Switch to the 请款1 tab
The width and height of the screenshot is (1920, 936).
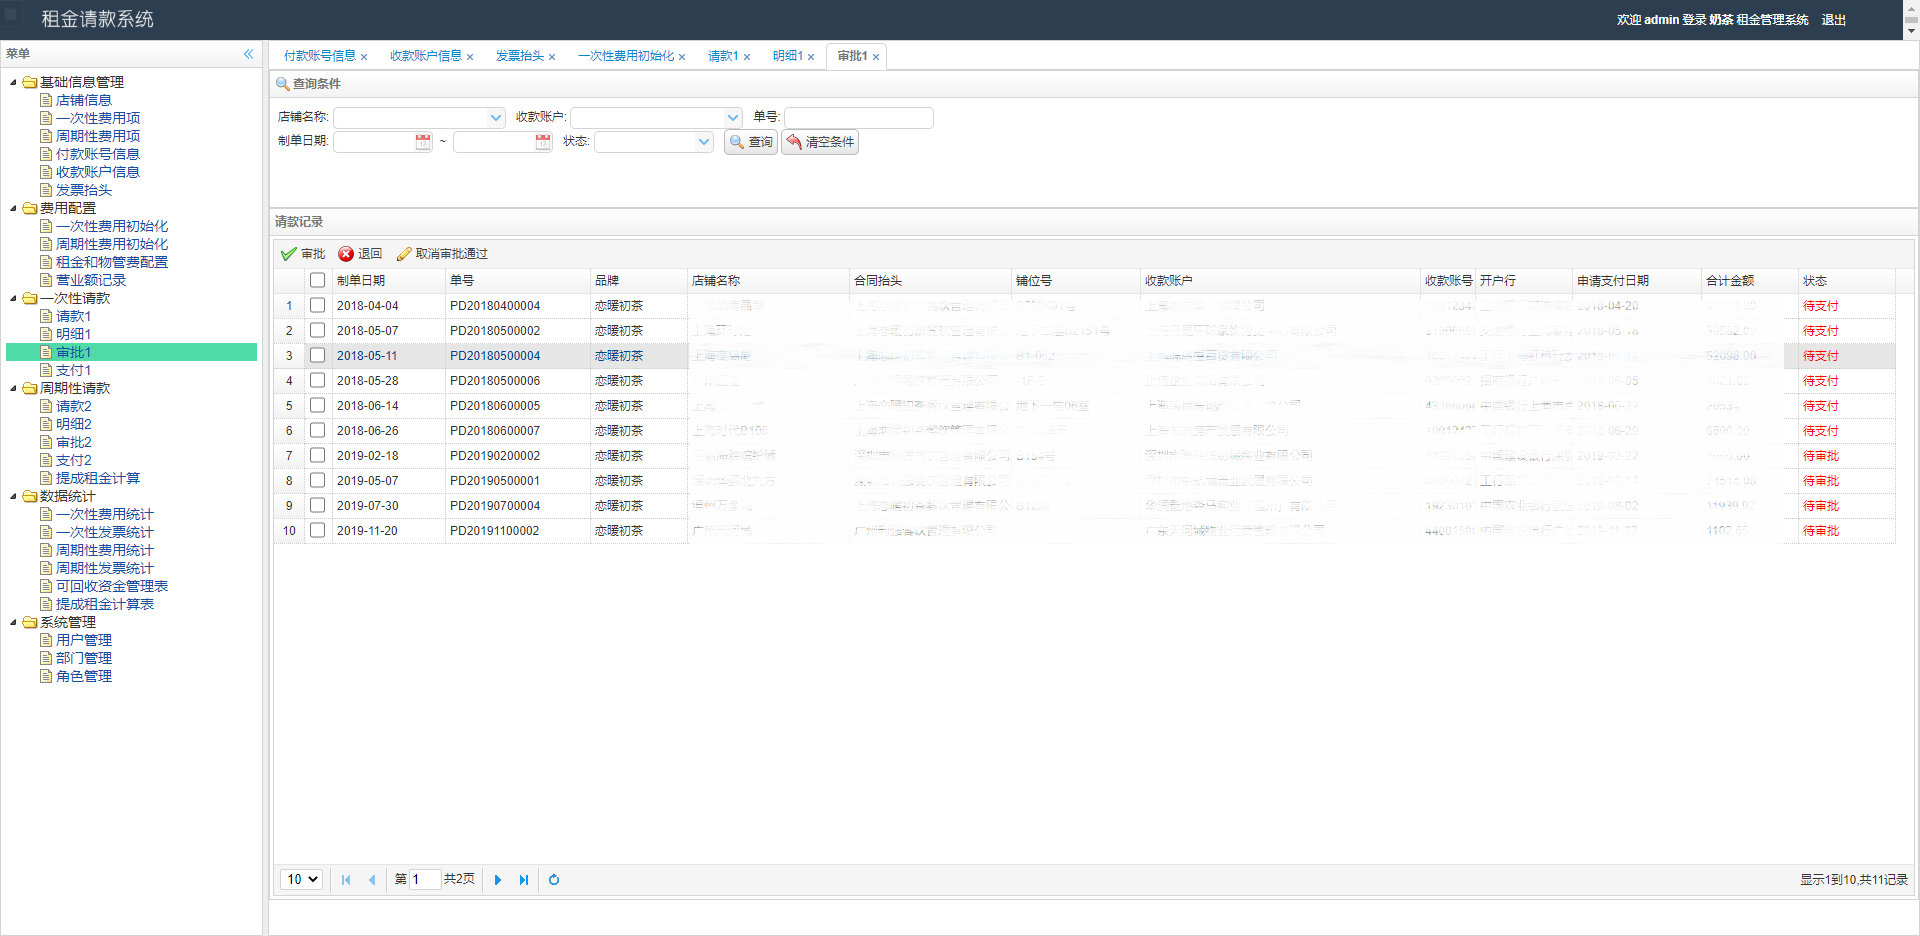coord(722,56)
